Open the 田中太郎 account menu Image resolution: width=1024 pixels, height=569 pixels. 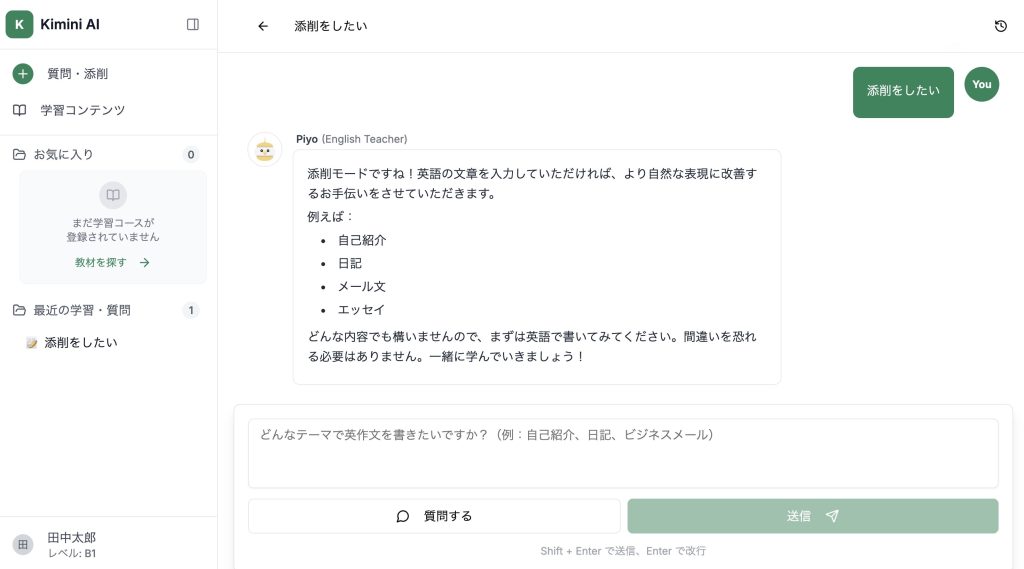point(72,544)
